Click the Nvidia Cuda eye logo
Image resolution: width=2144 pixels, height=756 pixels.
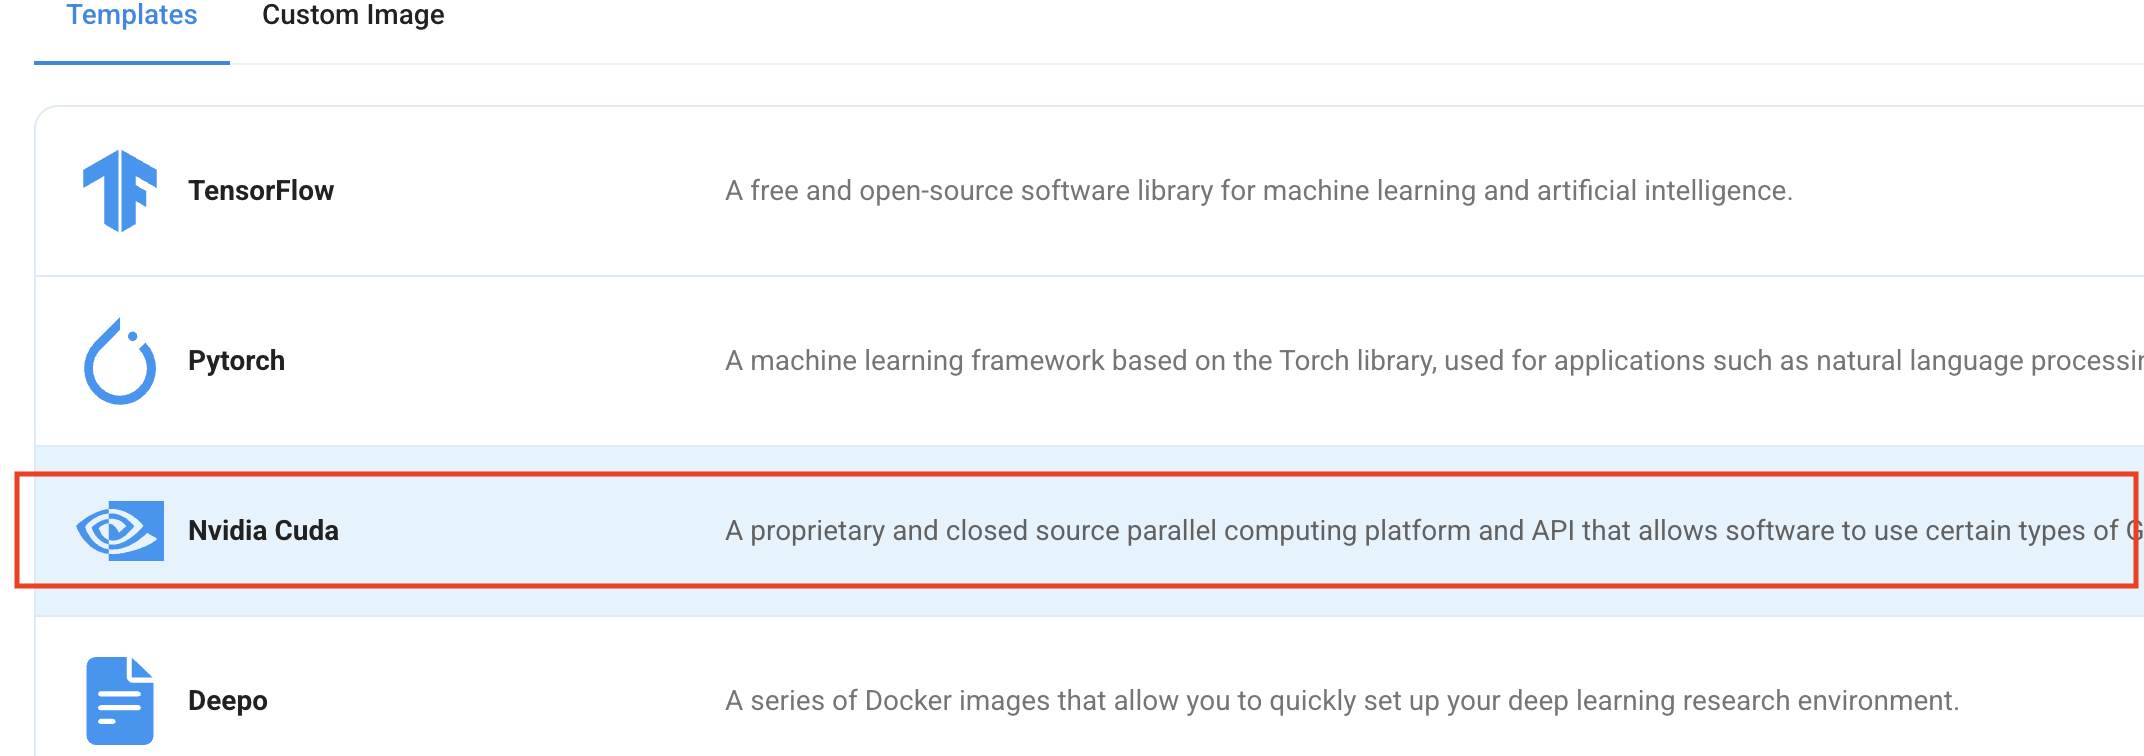point(120,531)
